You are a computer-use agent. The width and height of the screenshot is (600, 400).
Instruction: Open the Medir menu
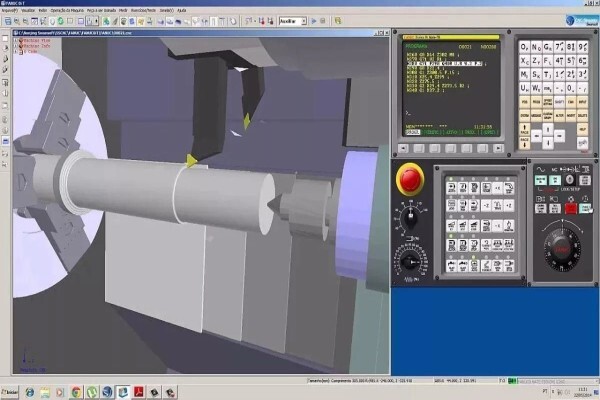tap(123, 11)
